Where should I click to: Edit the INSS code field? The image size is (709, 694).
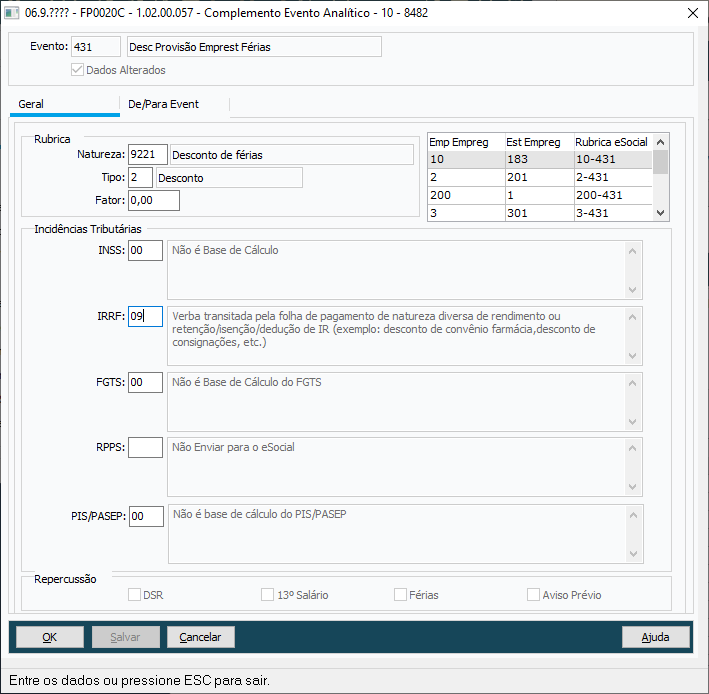coord(145,250)
